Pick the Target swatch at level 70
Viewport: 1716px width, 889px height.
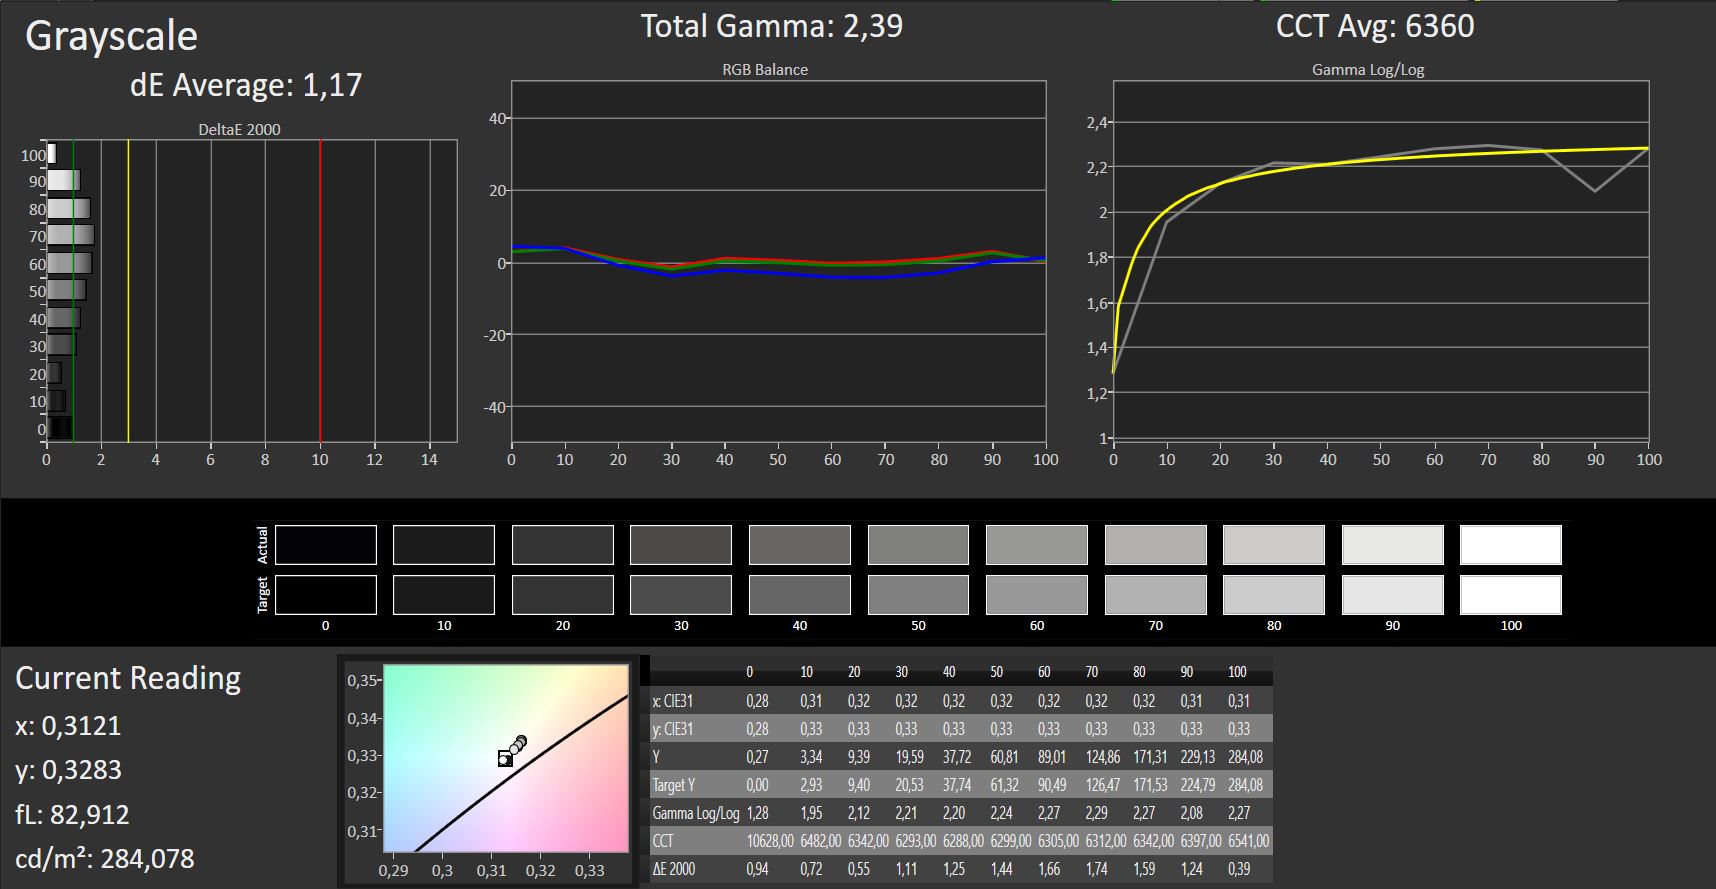(x=1155, y=595)
